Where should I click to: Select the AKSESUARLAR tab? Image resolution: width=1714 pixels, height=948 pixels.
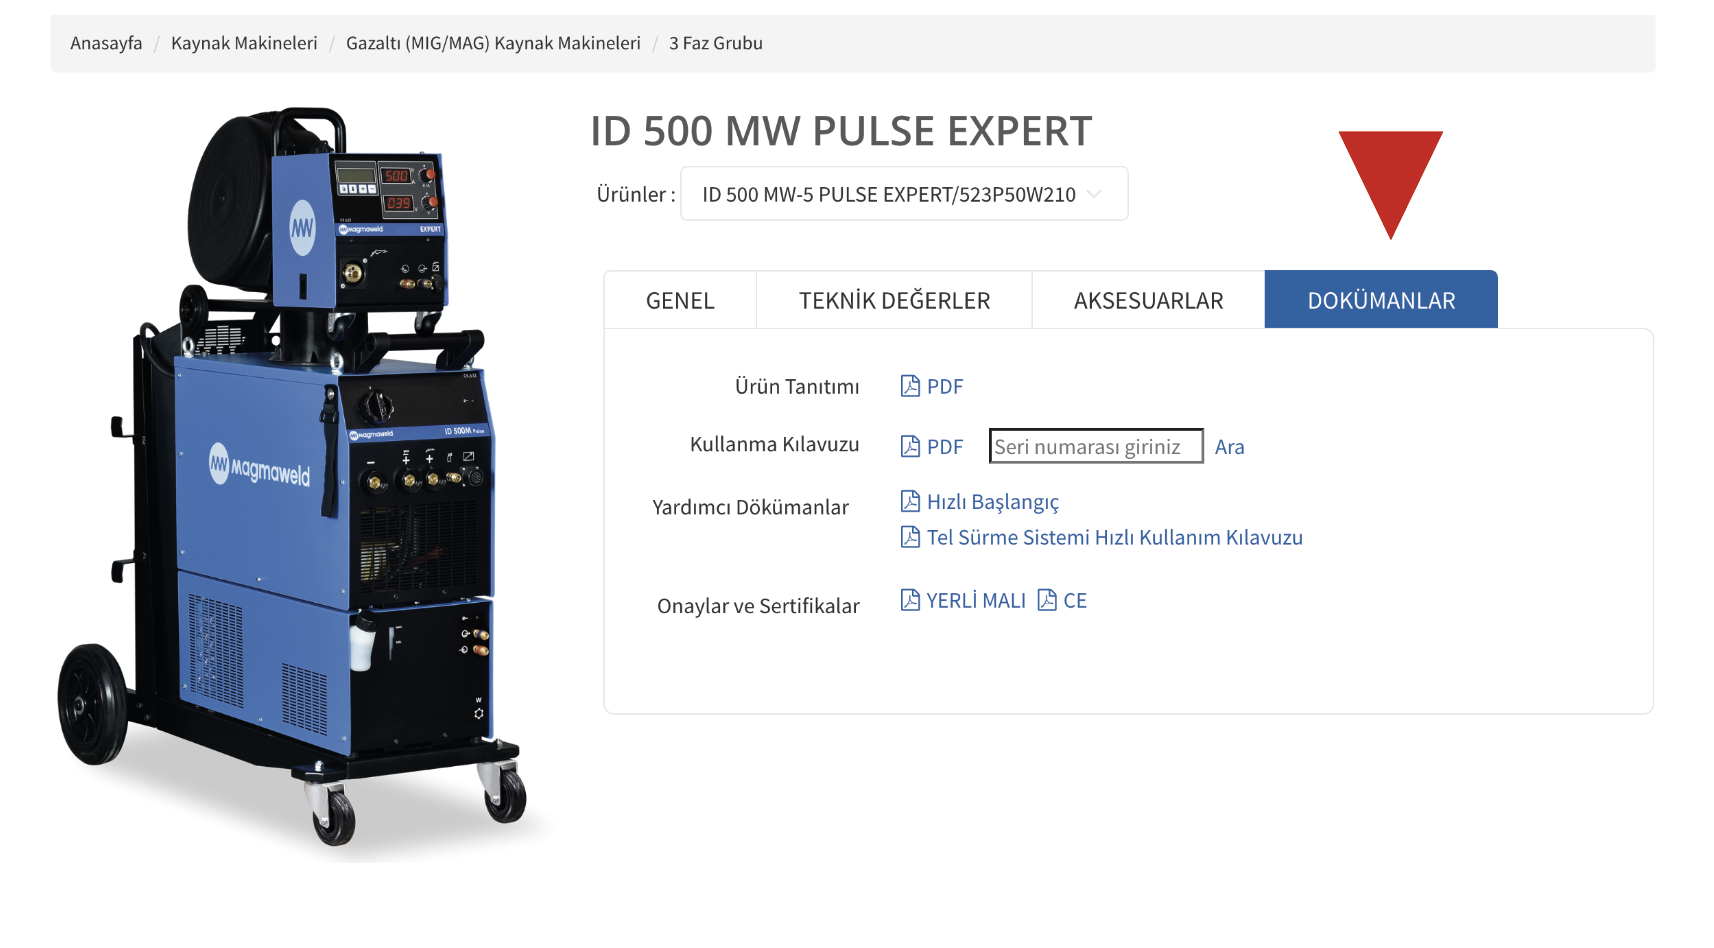(x=1148, y=300)
